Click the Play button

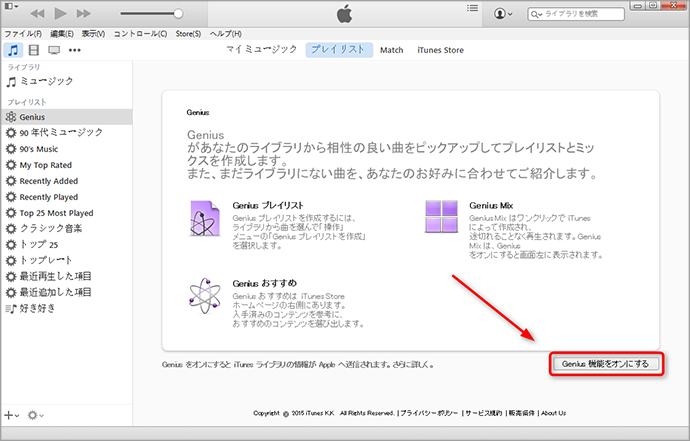coord(60,13)
